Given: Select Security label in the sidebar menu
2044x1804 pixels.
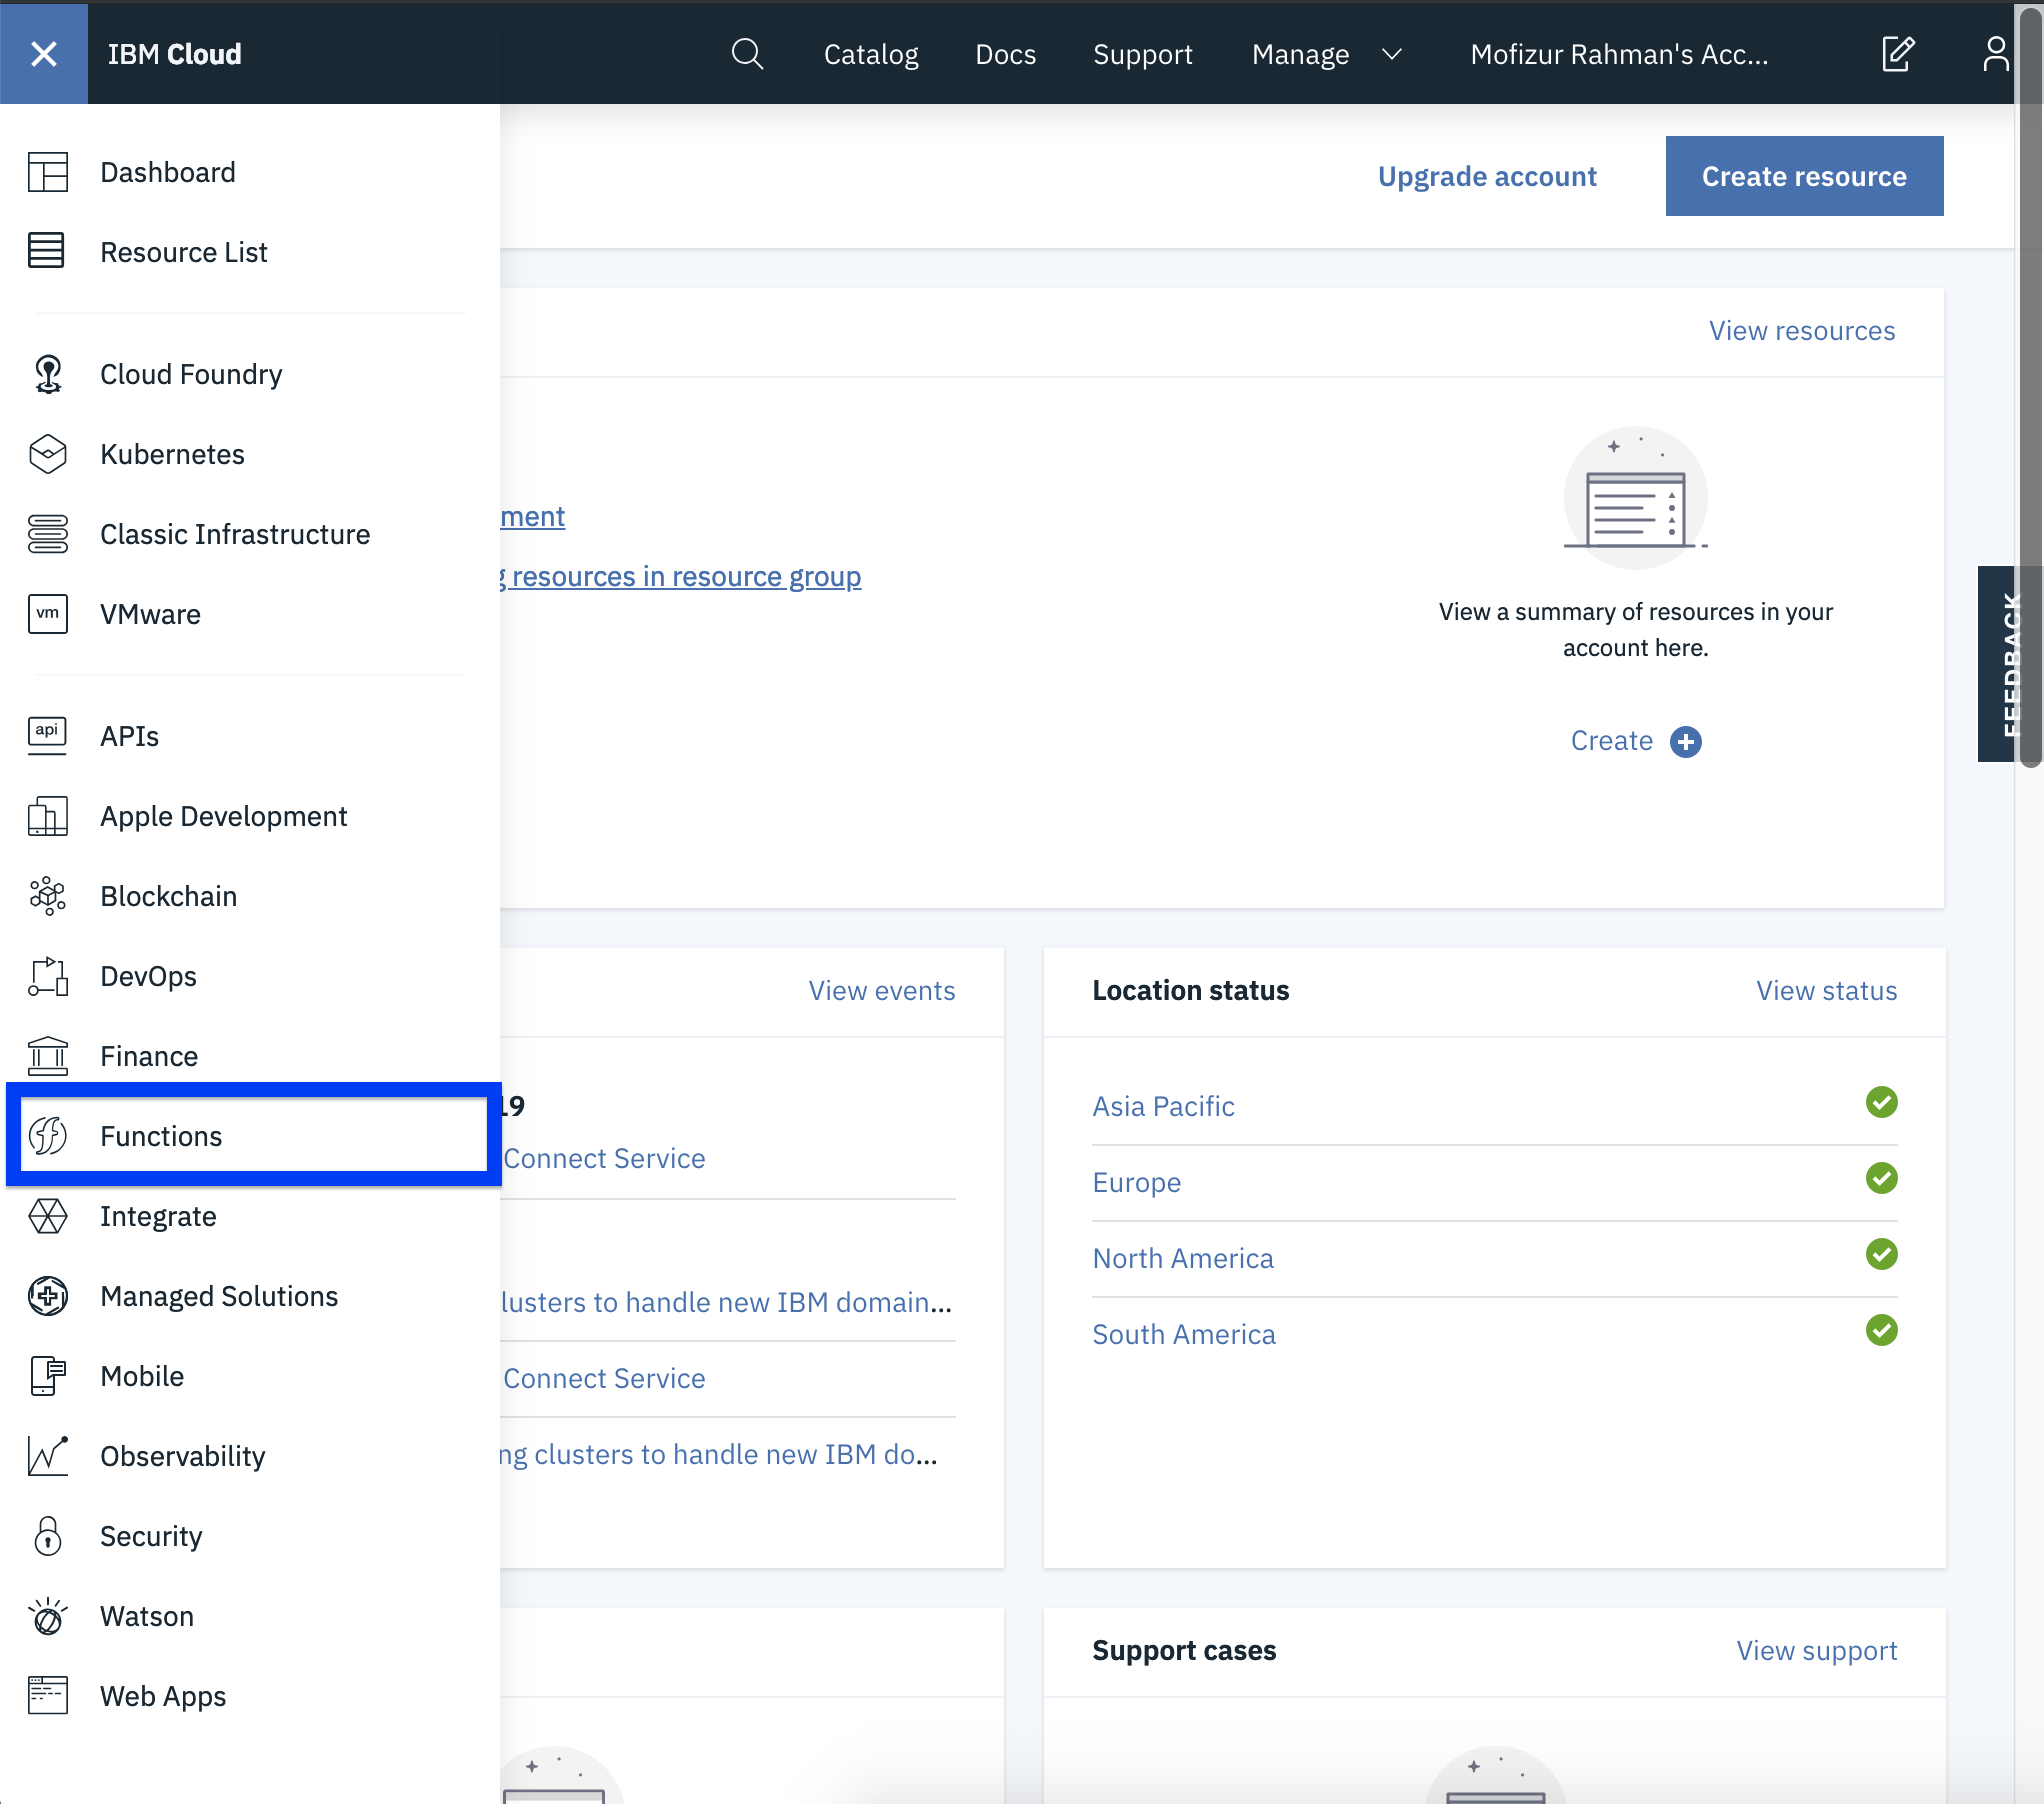Looking at the screenshot, I should tap(151, 1536).
